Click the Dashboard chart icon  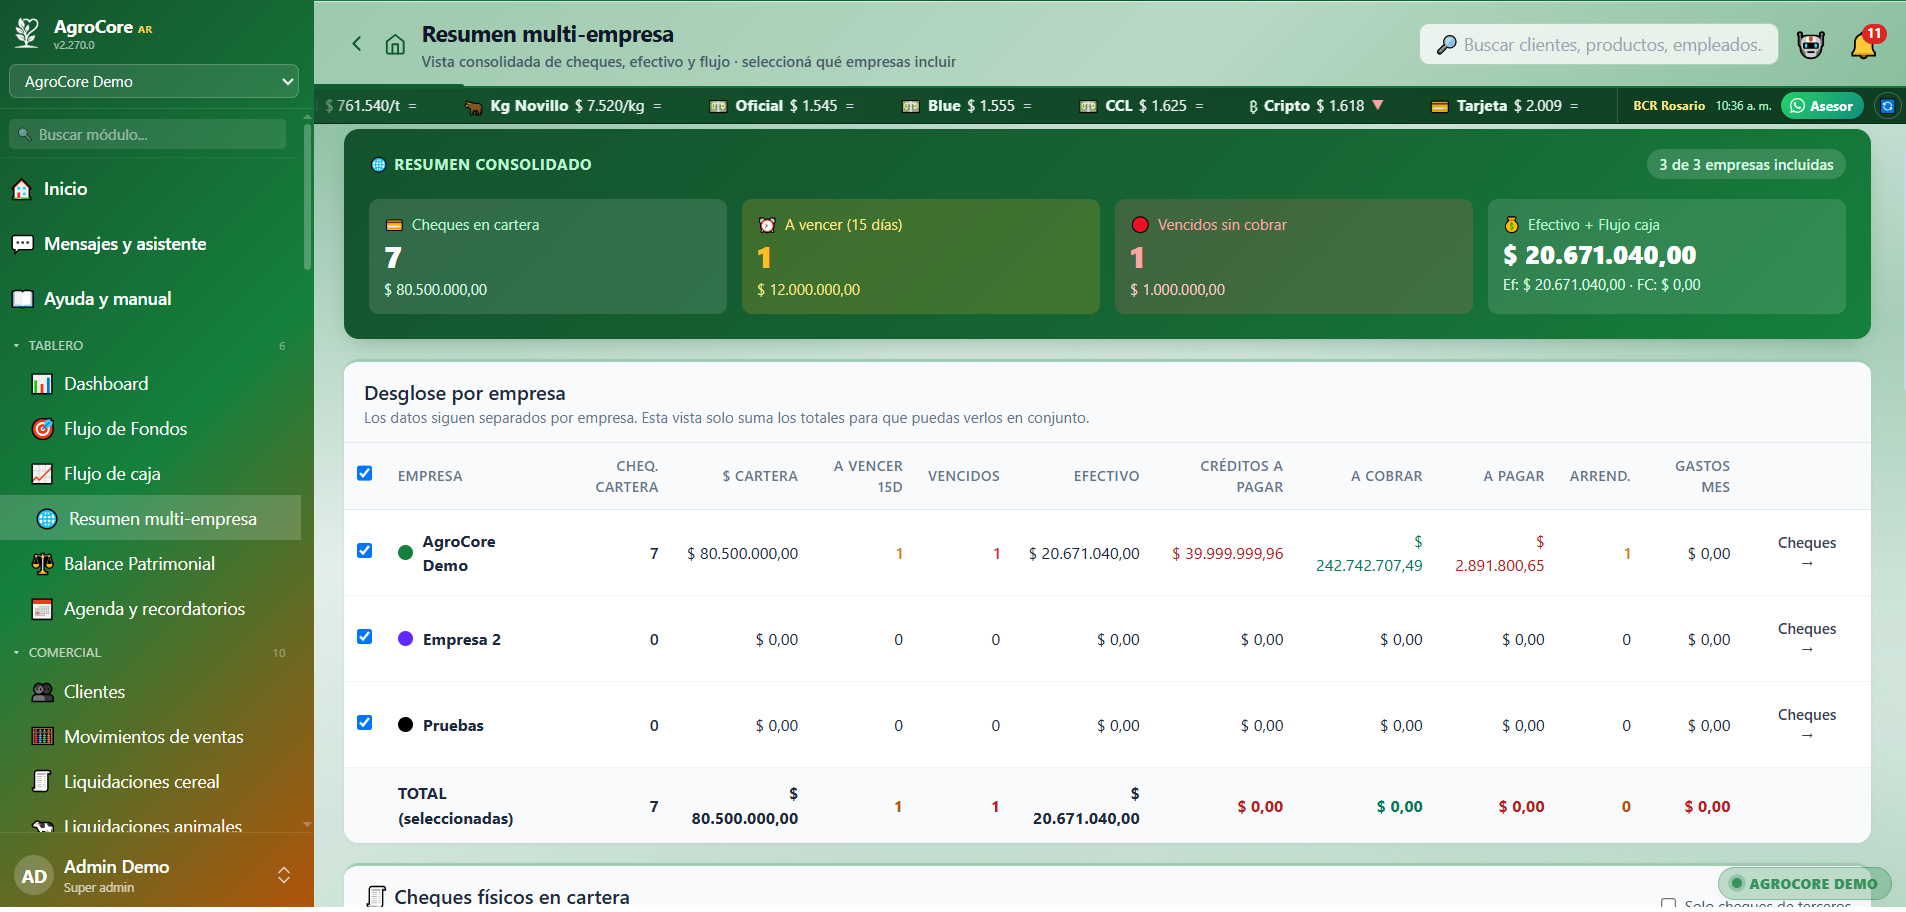click(42, 384)
